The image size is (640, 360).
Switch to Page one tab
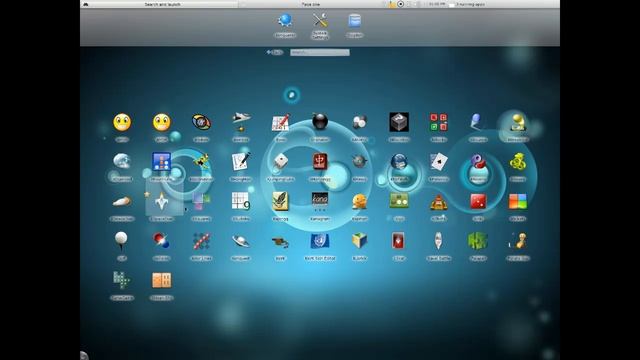tap(311, 4)
